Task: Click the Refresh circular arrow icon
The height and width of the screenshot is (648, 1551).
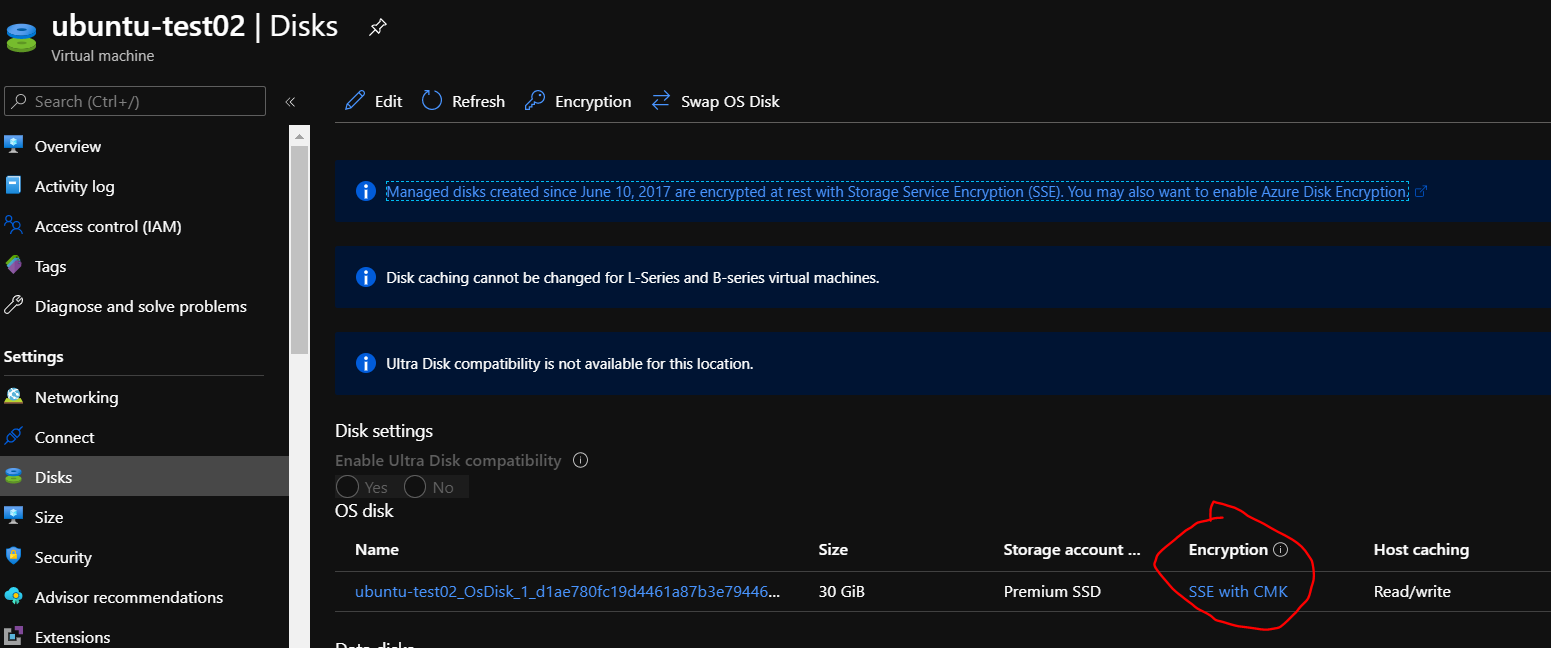Action: tap(432, 100)
